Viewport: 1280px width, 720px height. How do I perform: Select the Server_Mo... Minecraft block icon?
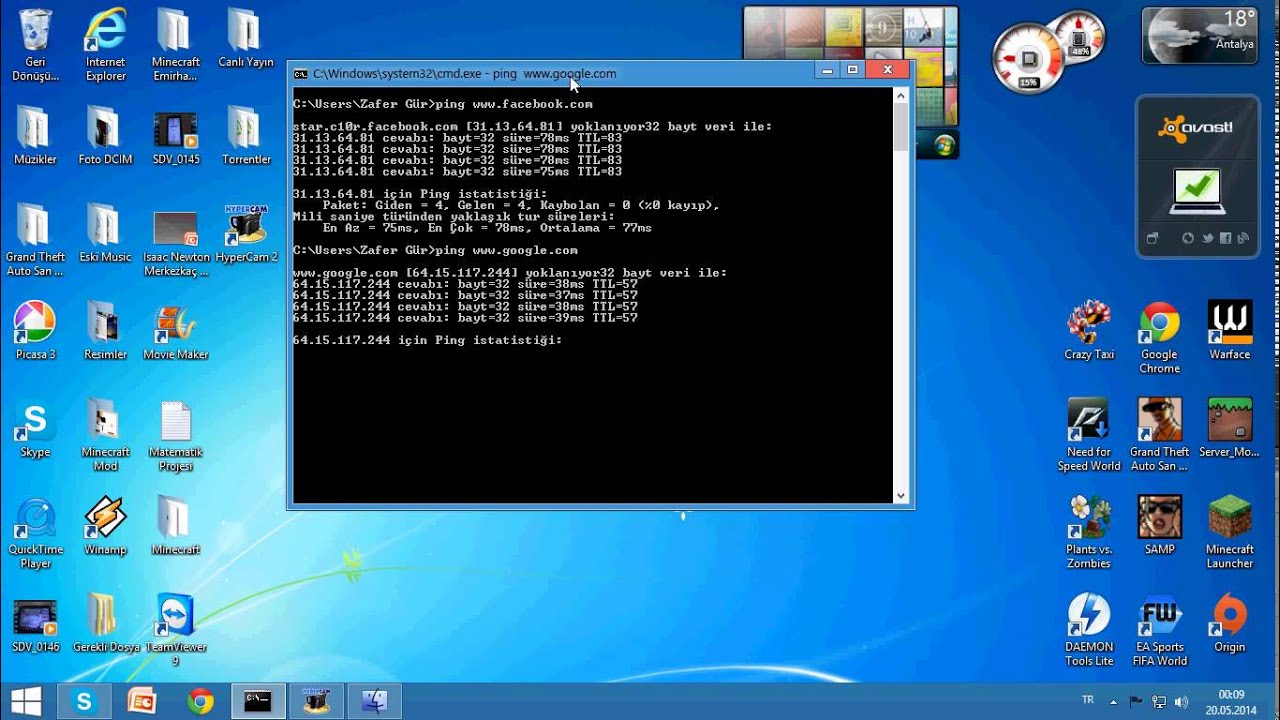[x=1229, y=428]
